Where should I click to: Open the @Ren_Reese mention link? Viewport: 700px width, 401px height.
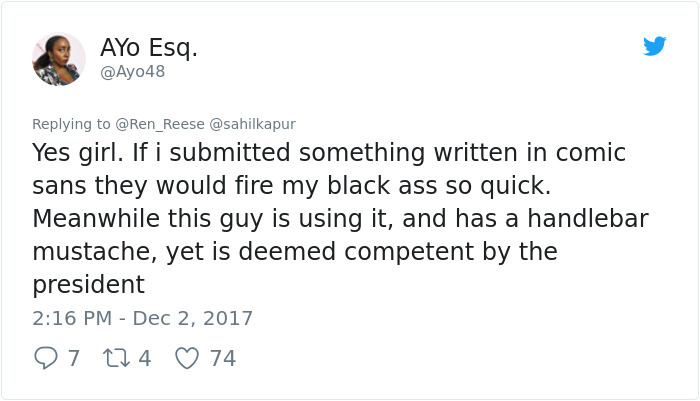(159, 124)
